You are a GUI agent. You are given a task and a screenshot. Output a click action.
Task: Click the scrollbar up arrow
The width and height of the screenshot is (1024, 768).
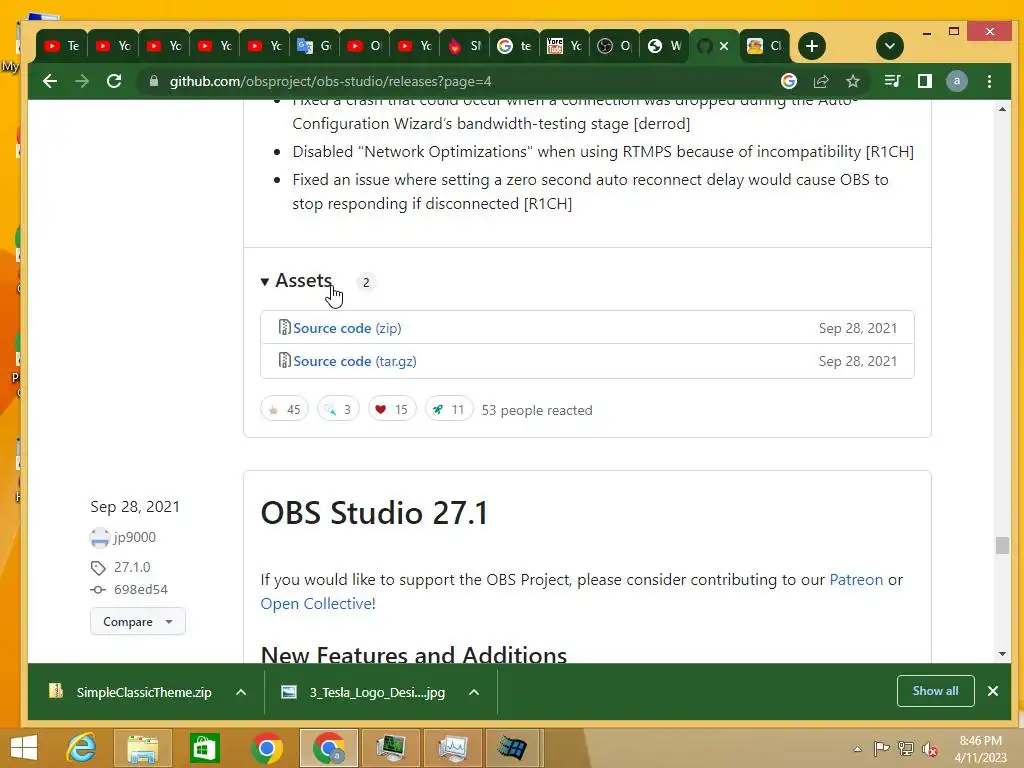point(1002,109)
